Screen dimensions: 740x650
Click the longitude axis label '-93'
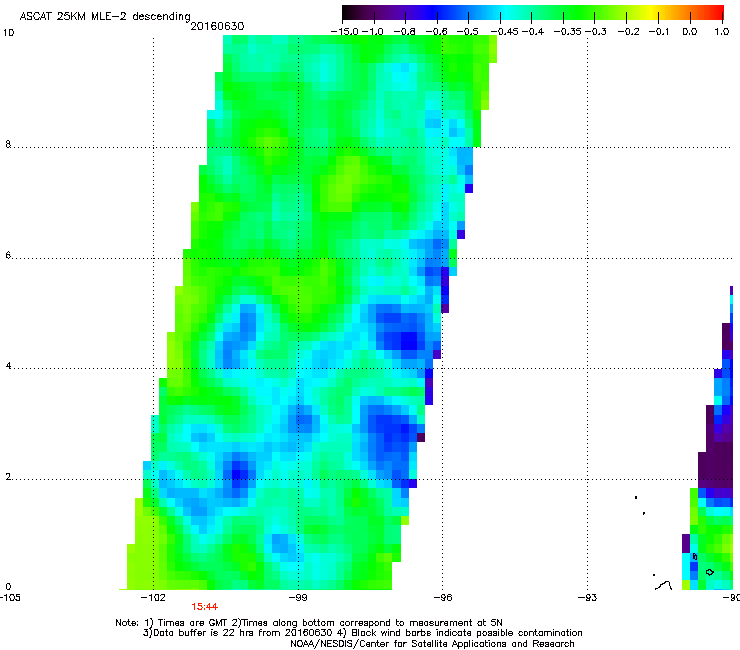[588, 598]
